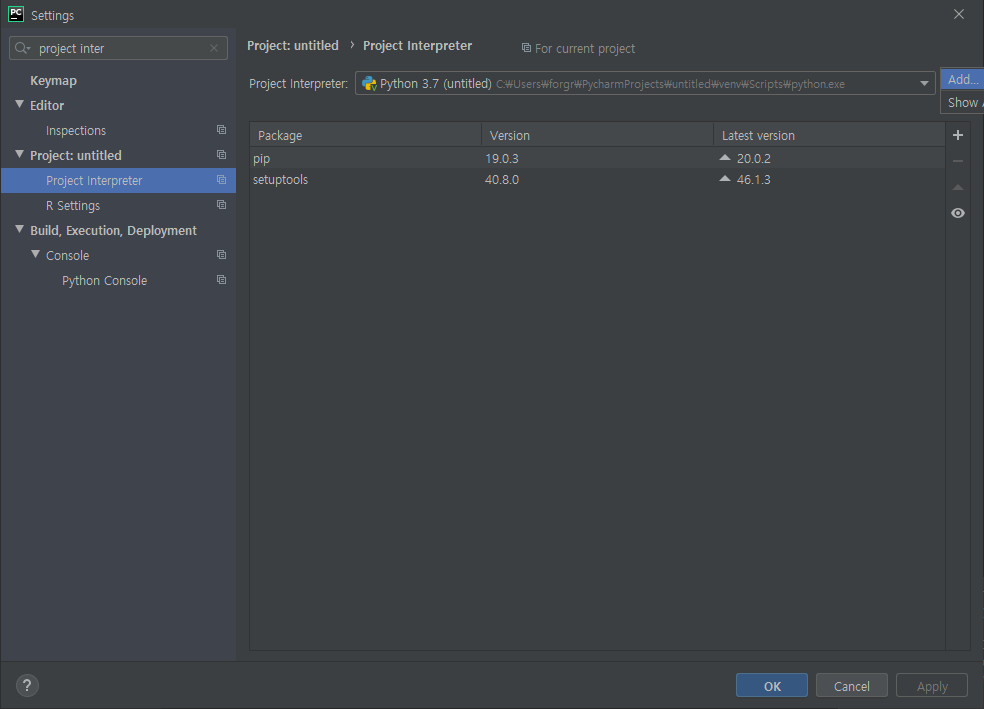Image resolution: width=984 pixels, height=709 pixels.
Task: Click the plus icon to install package
Action: (958, 135)
